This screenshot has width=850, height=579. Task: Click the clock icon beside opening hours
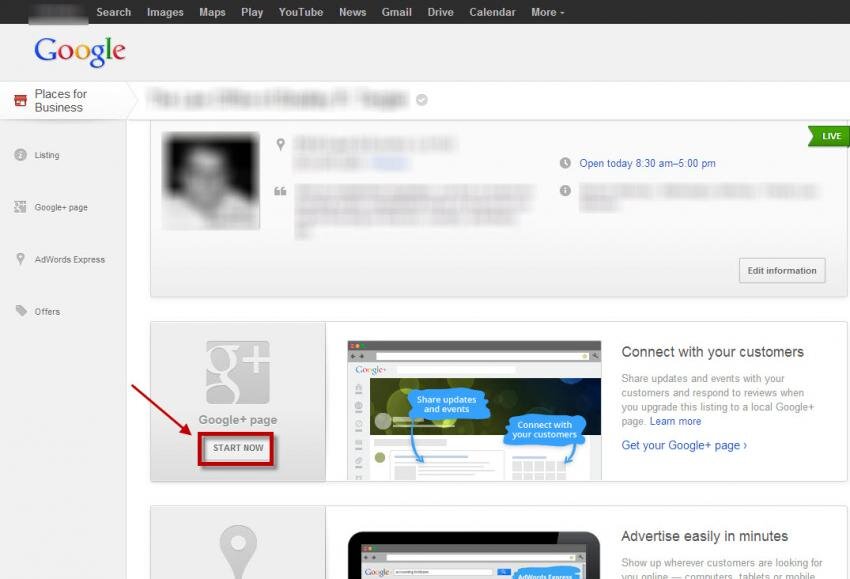(x=565, y=163)
